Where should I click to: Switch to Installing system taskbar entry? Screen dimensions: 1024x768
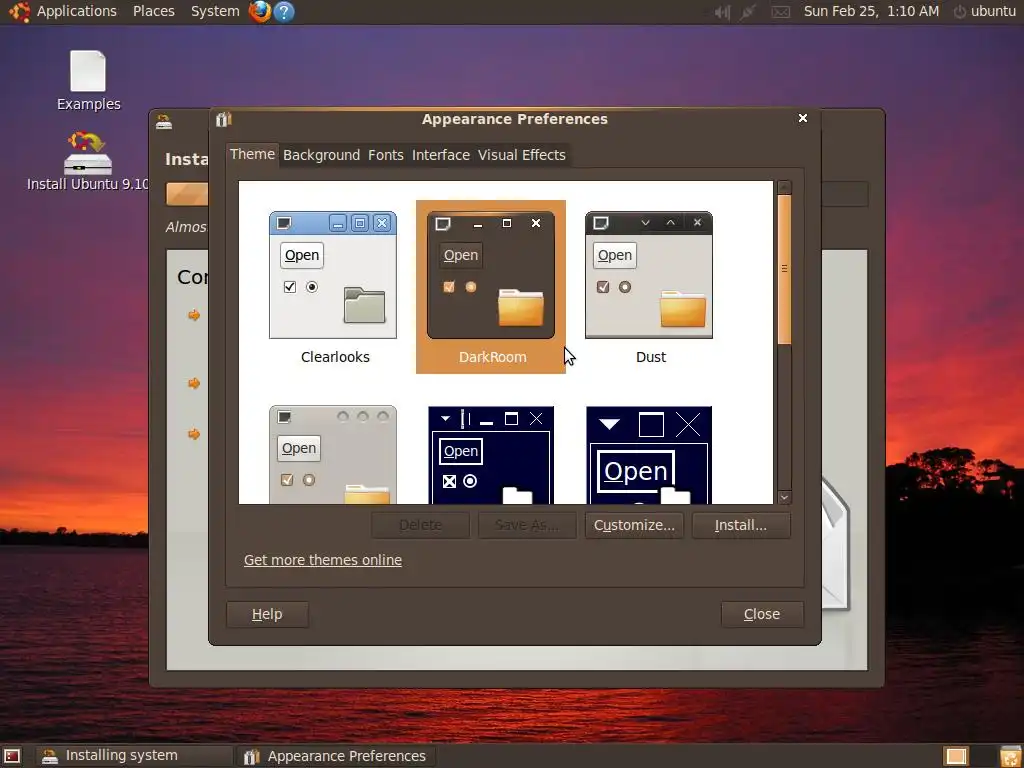134,756
